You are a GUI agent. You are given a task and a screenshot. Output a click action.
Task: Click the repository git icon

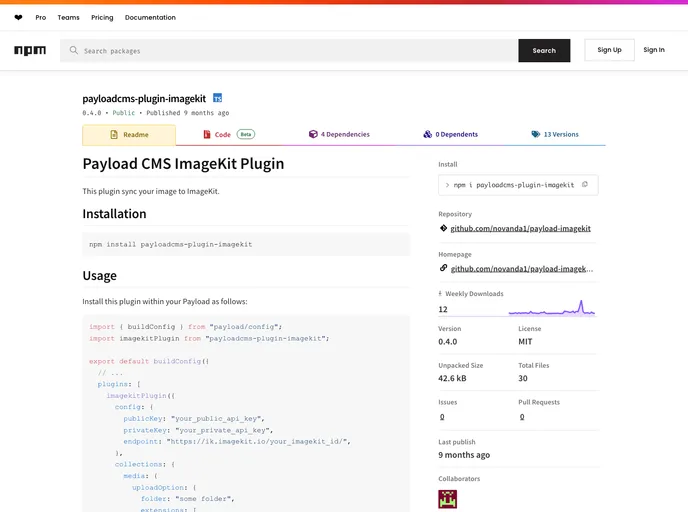tap(443, 228)
